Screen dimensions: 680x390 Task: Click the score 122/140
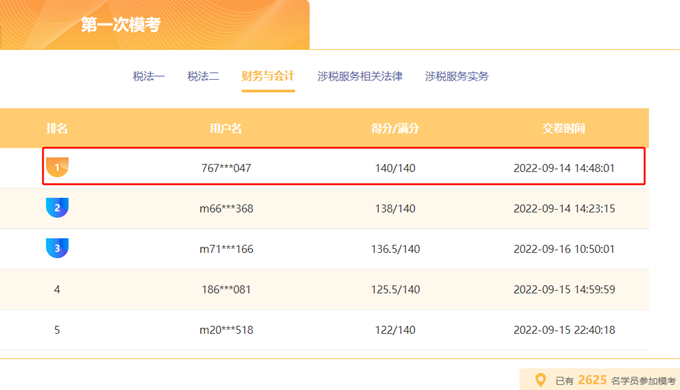pyautogui.click(x=395, y=330)
